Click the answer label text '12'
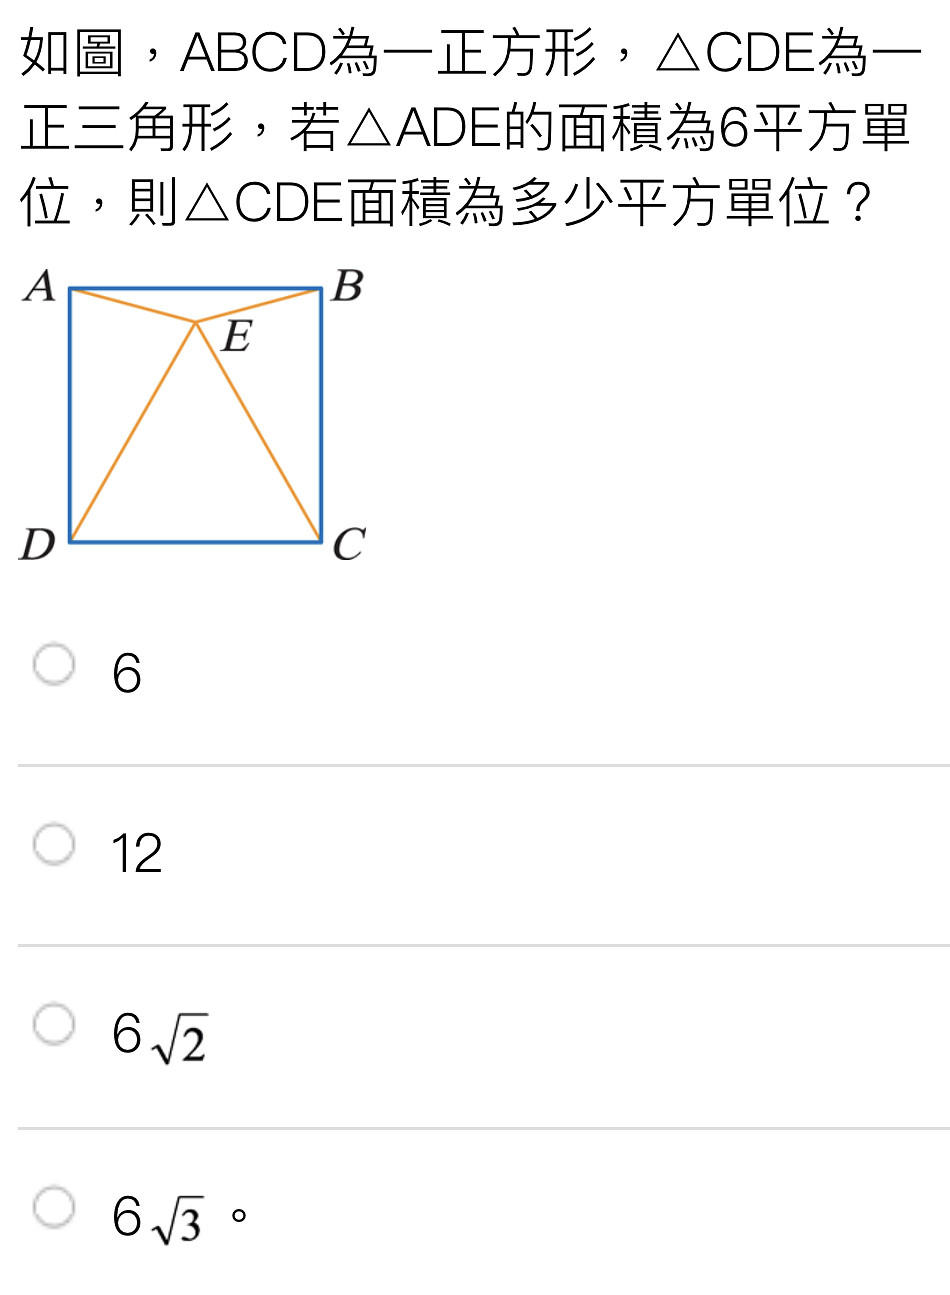Viewport: 950px width, 1295px height. tap(137, 854)
